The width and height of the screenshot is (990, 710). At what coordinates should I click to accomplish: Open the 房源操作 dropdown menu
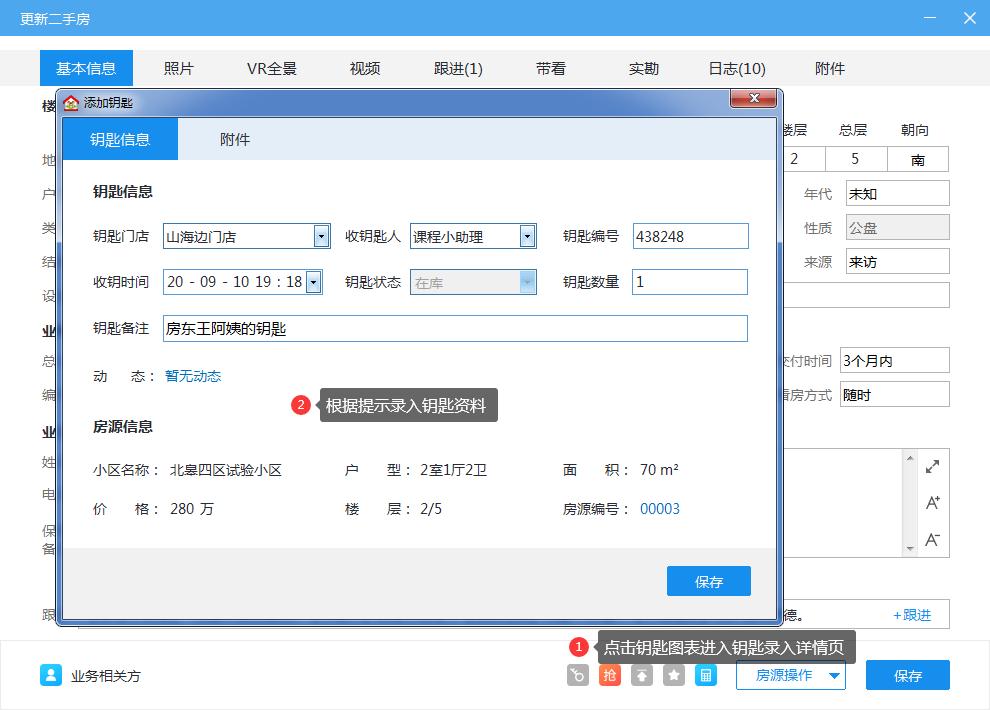790,675
